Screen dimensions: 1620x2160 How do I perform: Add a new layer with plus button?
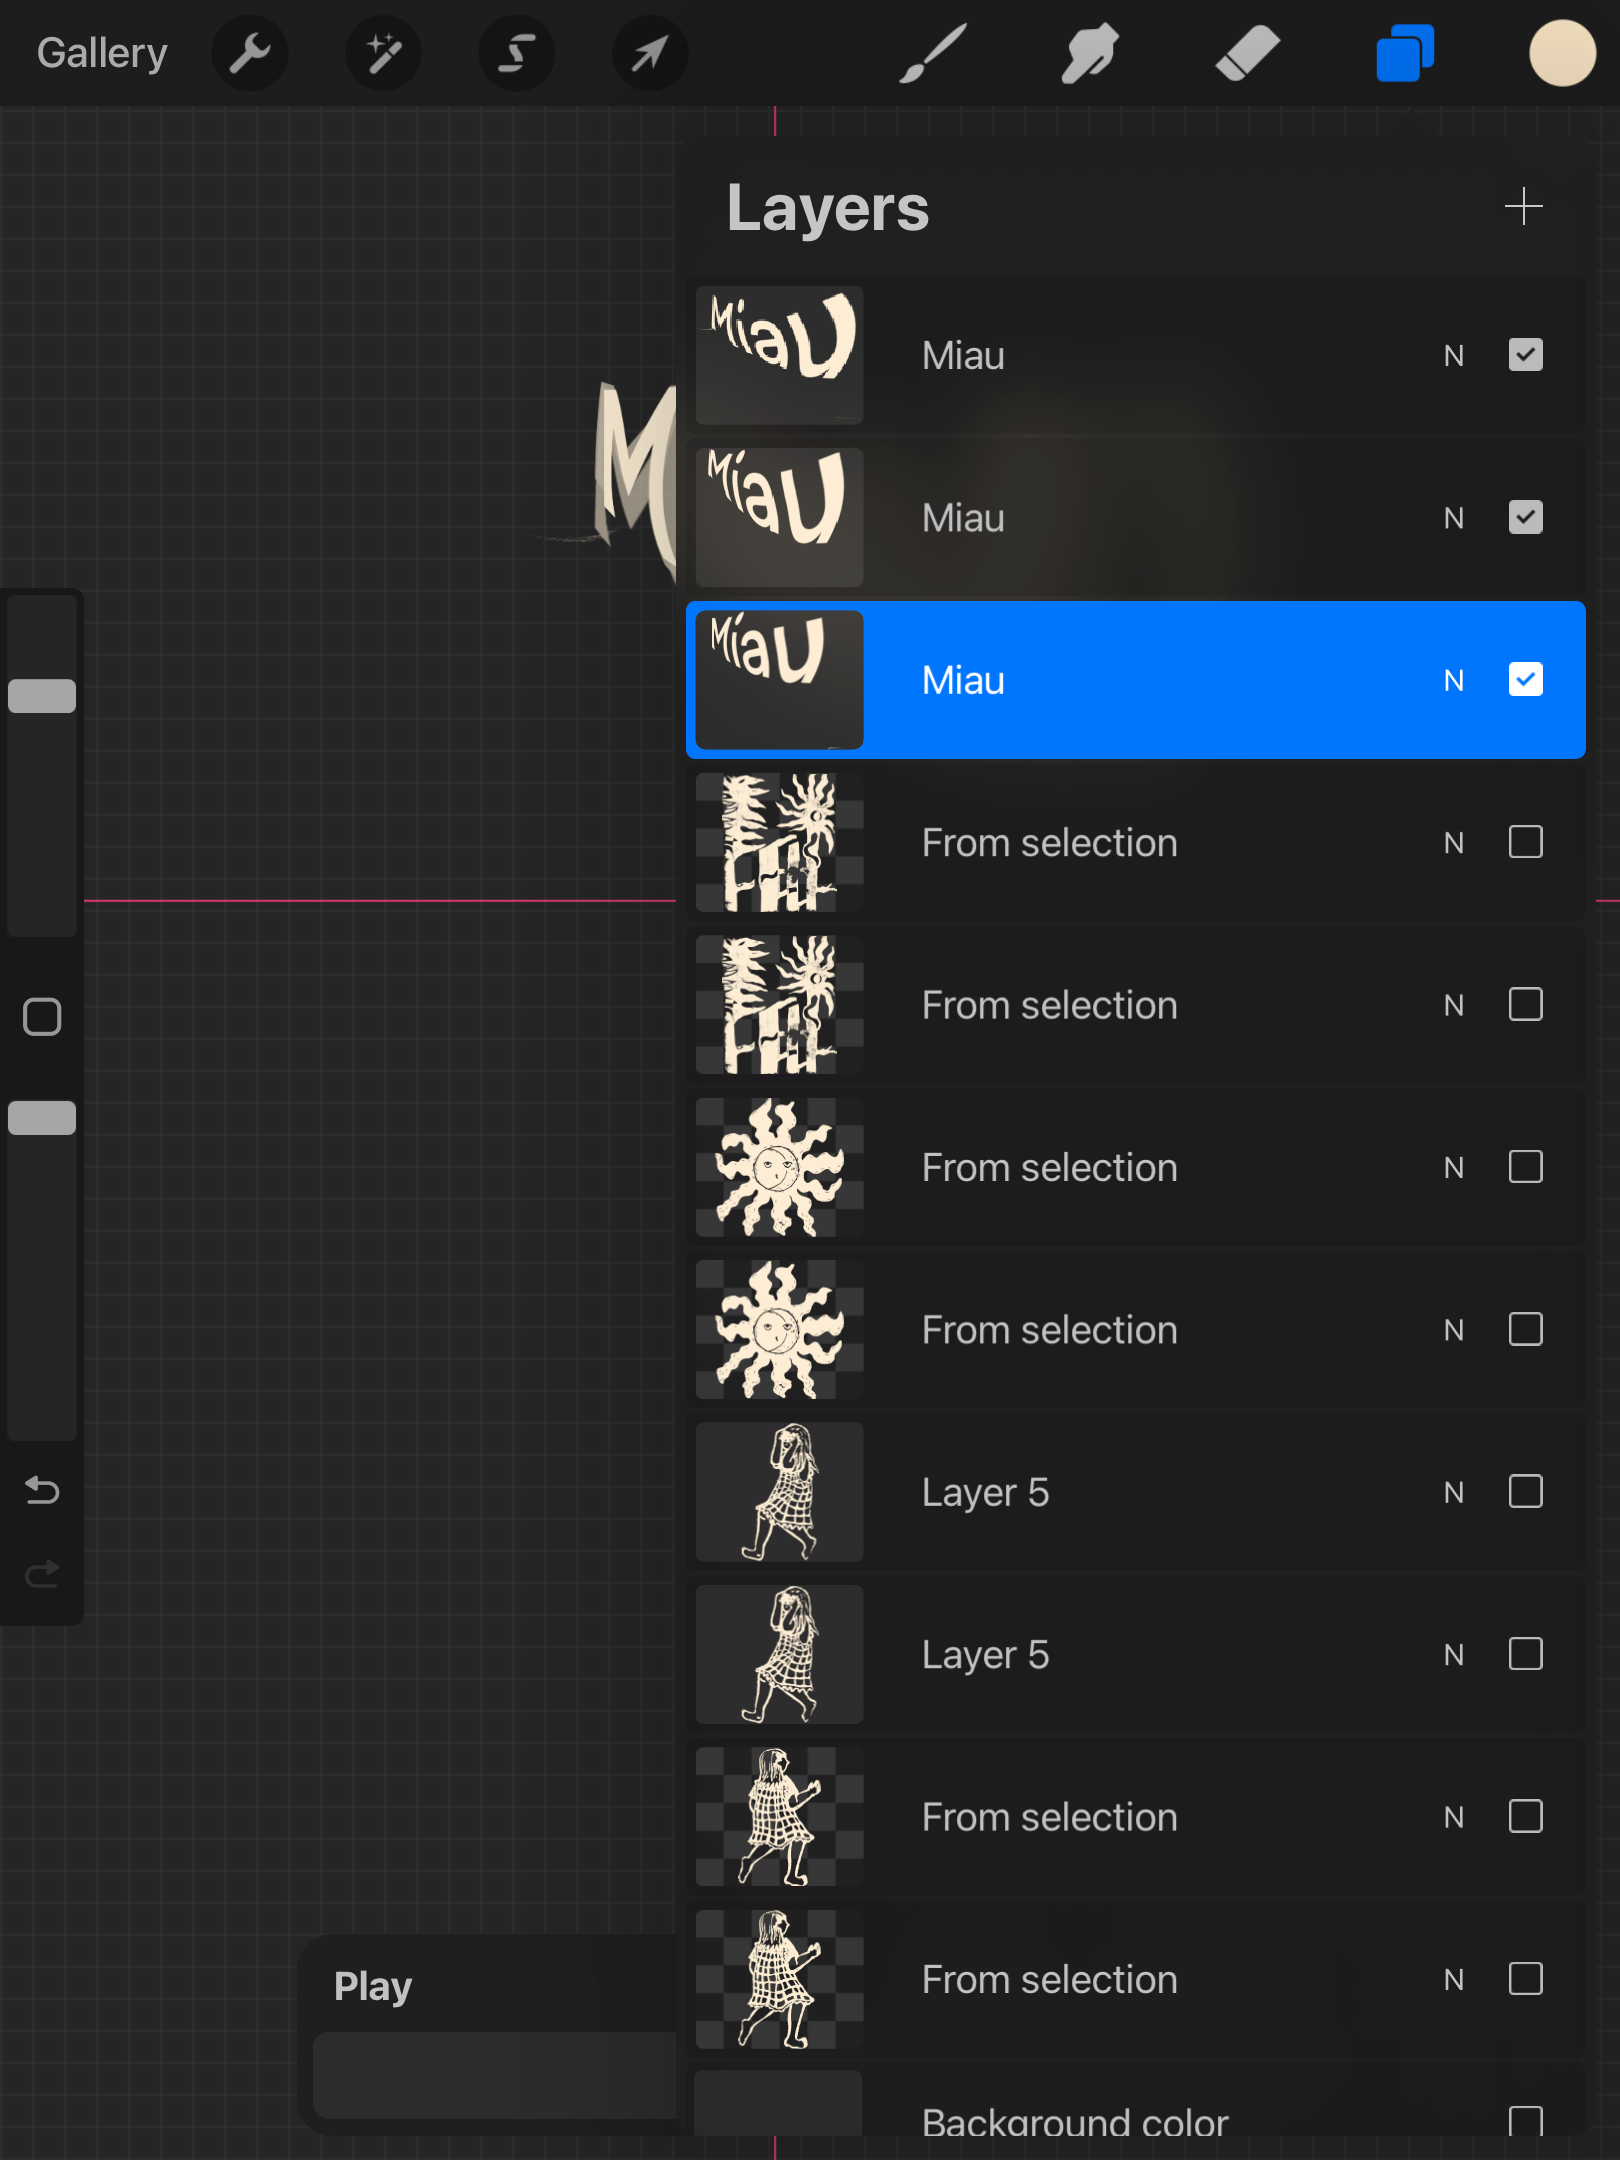pyautogui.click(x=1523, y=207)
